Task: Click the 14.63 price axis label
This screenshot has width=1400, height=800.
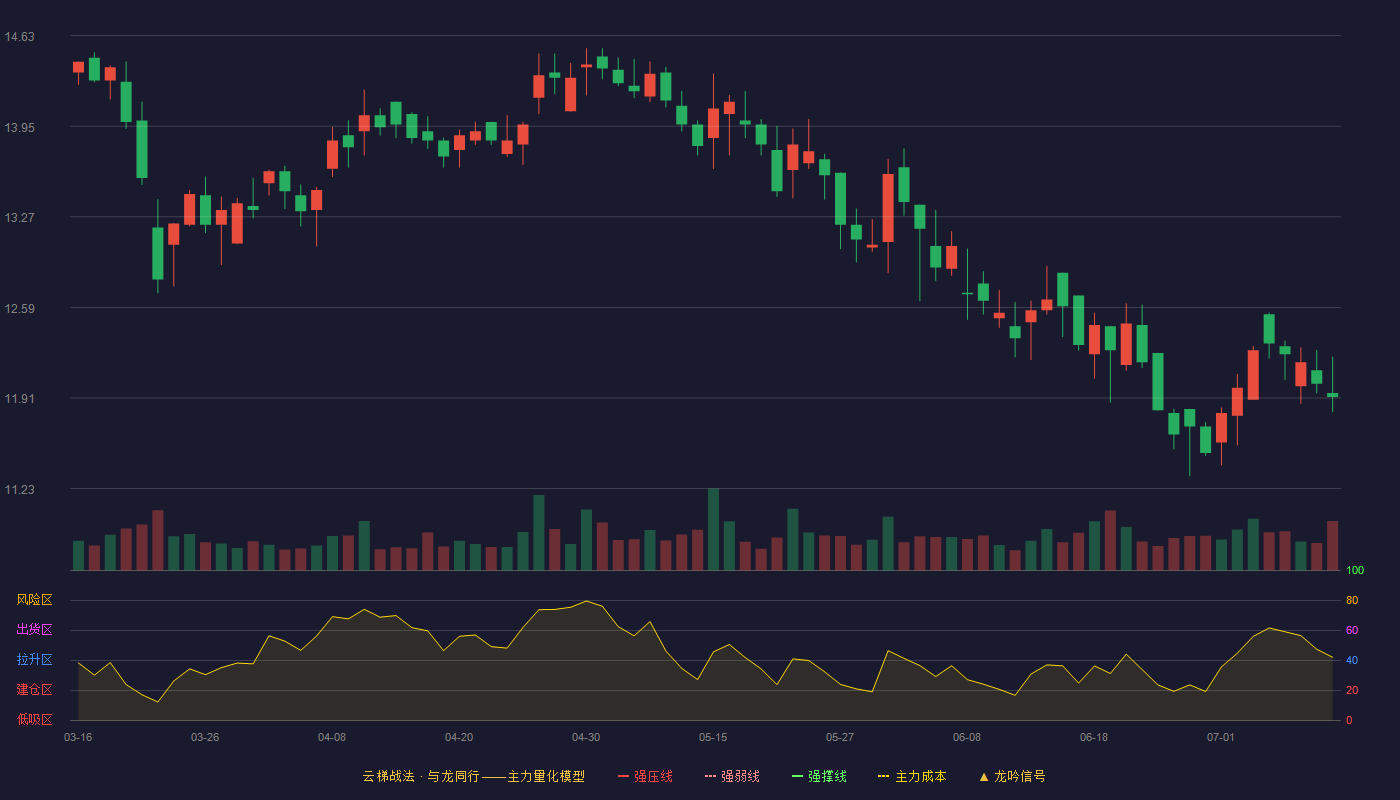Action: [20, 37]
